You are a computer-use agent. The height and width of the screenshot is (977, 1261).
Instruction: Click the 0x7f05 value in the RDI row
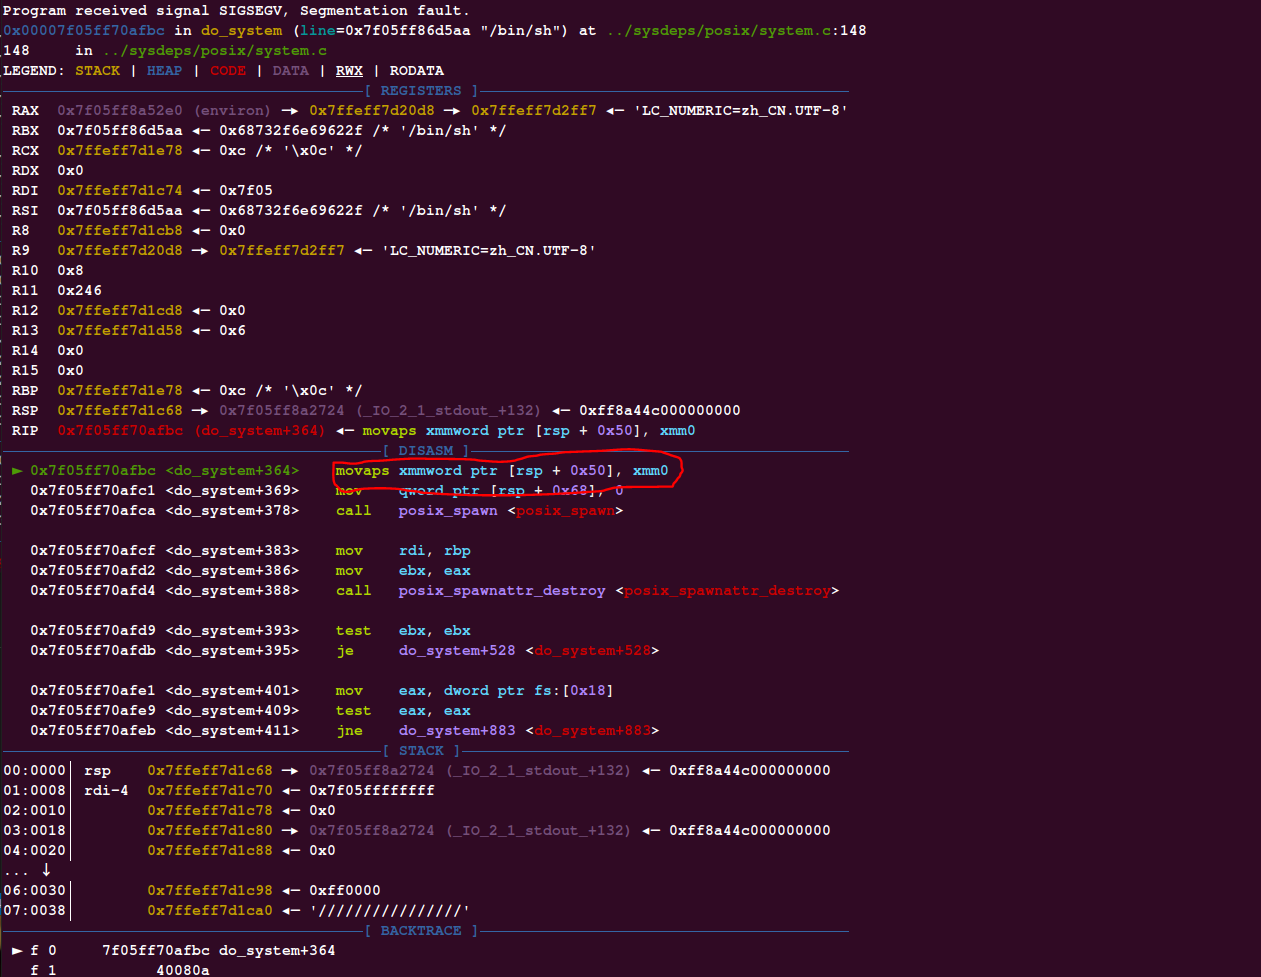coord(246,191)
